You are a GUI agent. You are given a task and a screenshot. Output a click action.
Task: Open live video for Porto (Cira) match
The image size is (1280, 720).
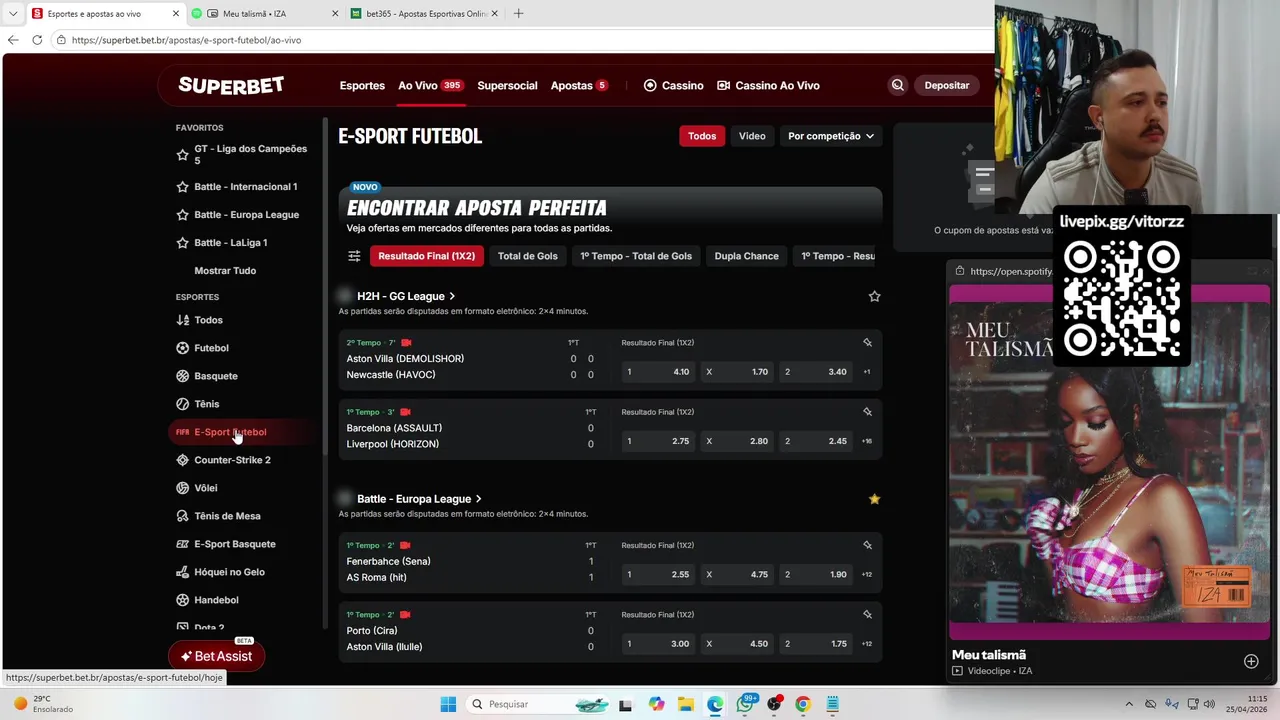point(405,614)
